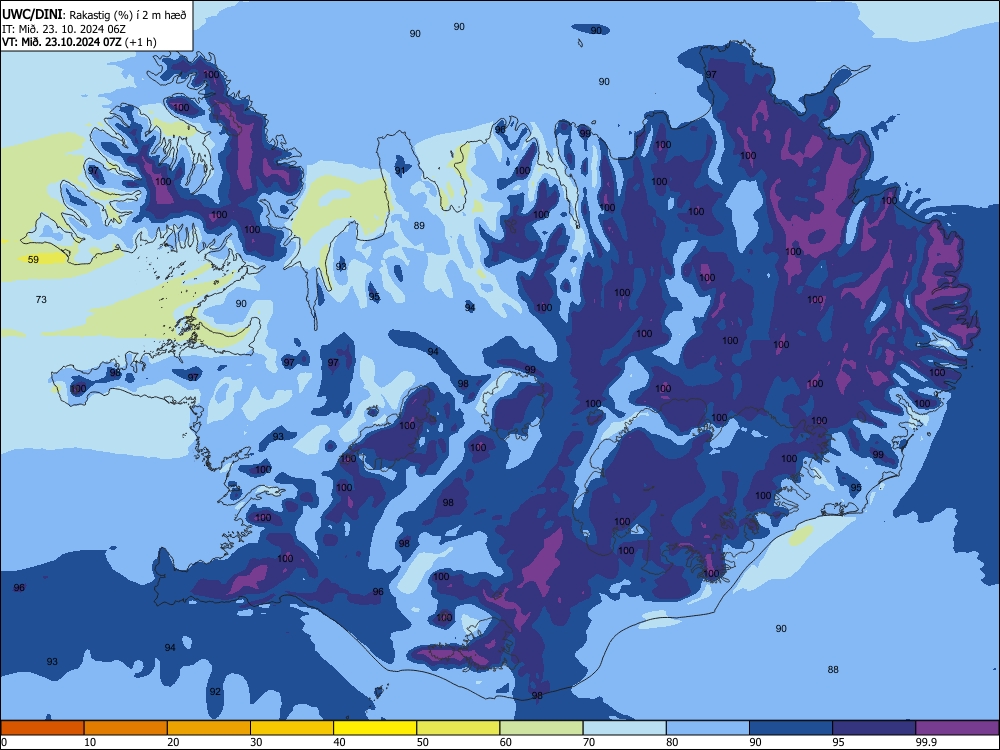Click the legend label 30
This screenshot has width=1000, height=750.
[x=256, y=742]
